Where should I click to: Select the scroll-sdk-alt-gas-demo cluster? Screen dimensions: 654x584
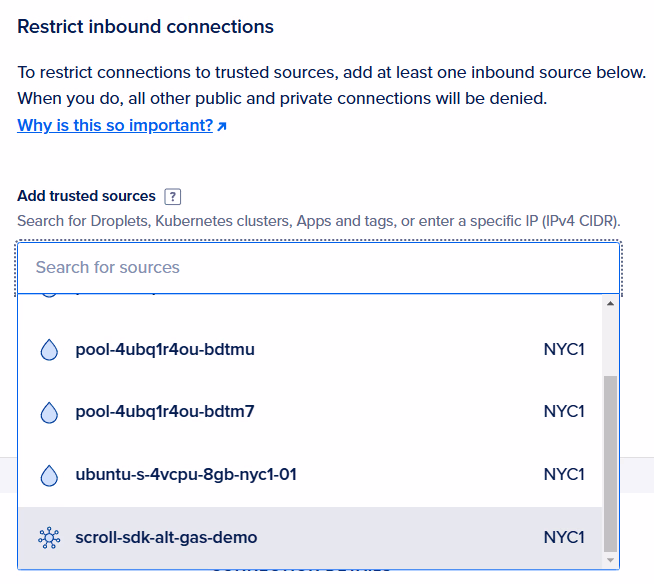pyautogui.click(x=166, y=537)
